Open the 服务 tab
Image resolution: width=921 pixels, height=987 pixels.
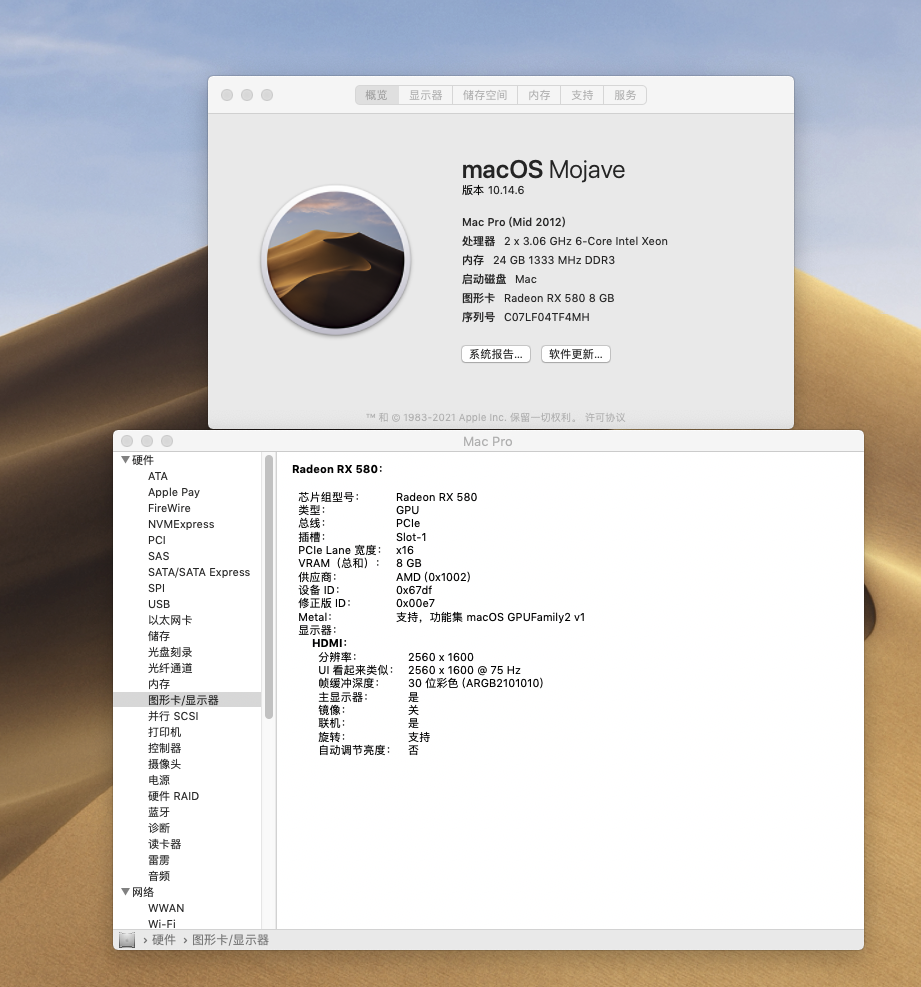(625, 95)
